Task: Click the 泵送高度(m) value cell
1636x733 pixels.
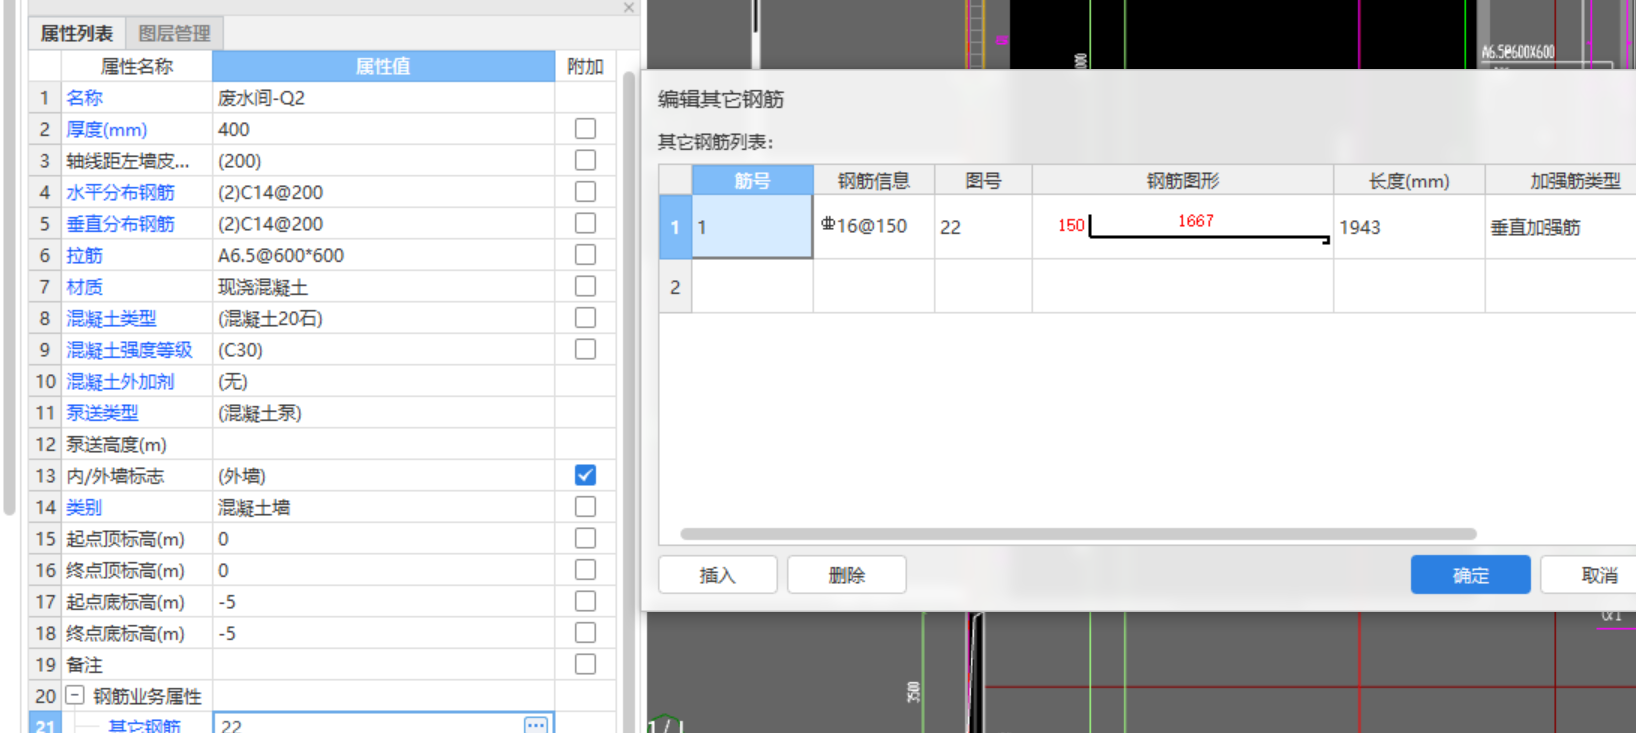Action: 383,444
